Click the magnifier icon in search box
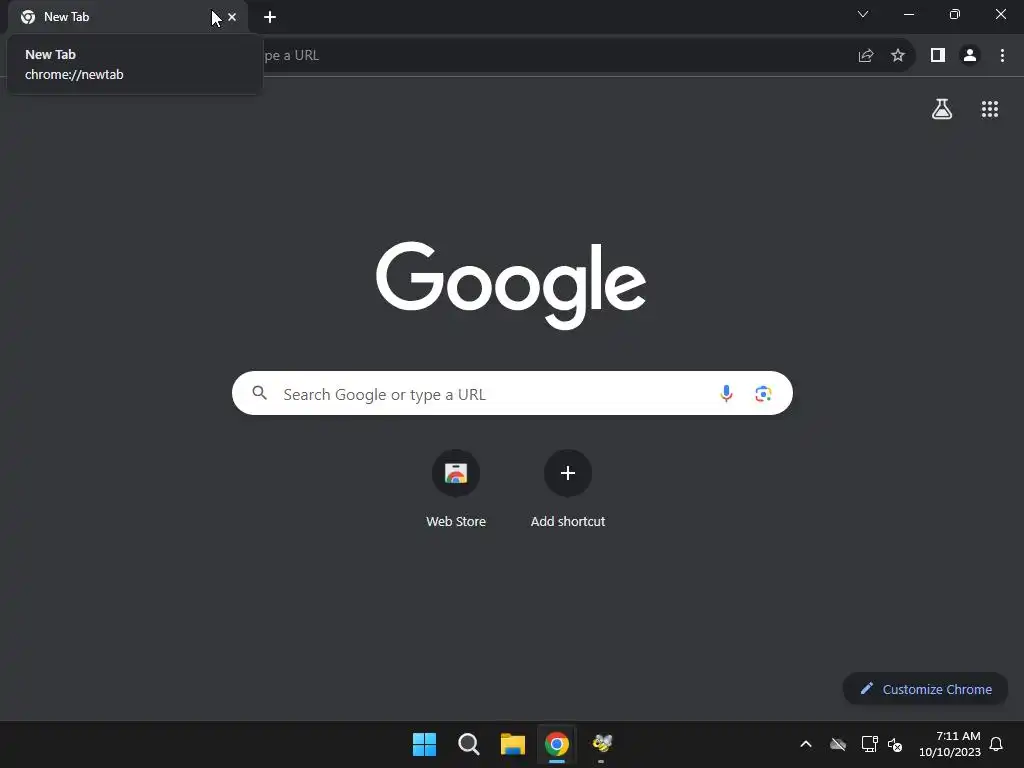 click(260, 392)
